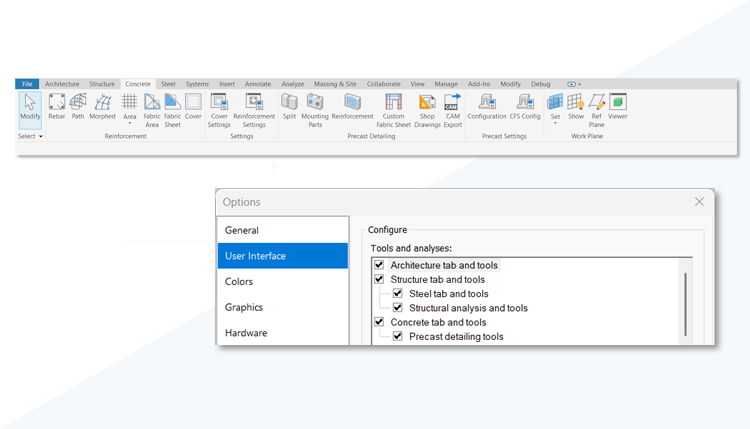Toggle Concrete tab and tools checkbox
Screen dimensions: 750x429
[x=379, y=322]
